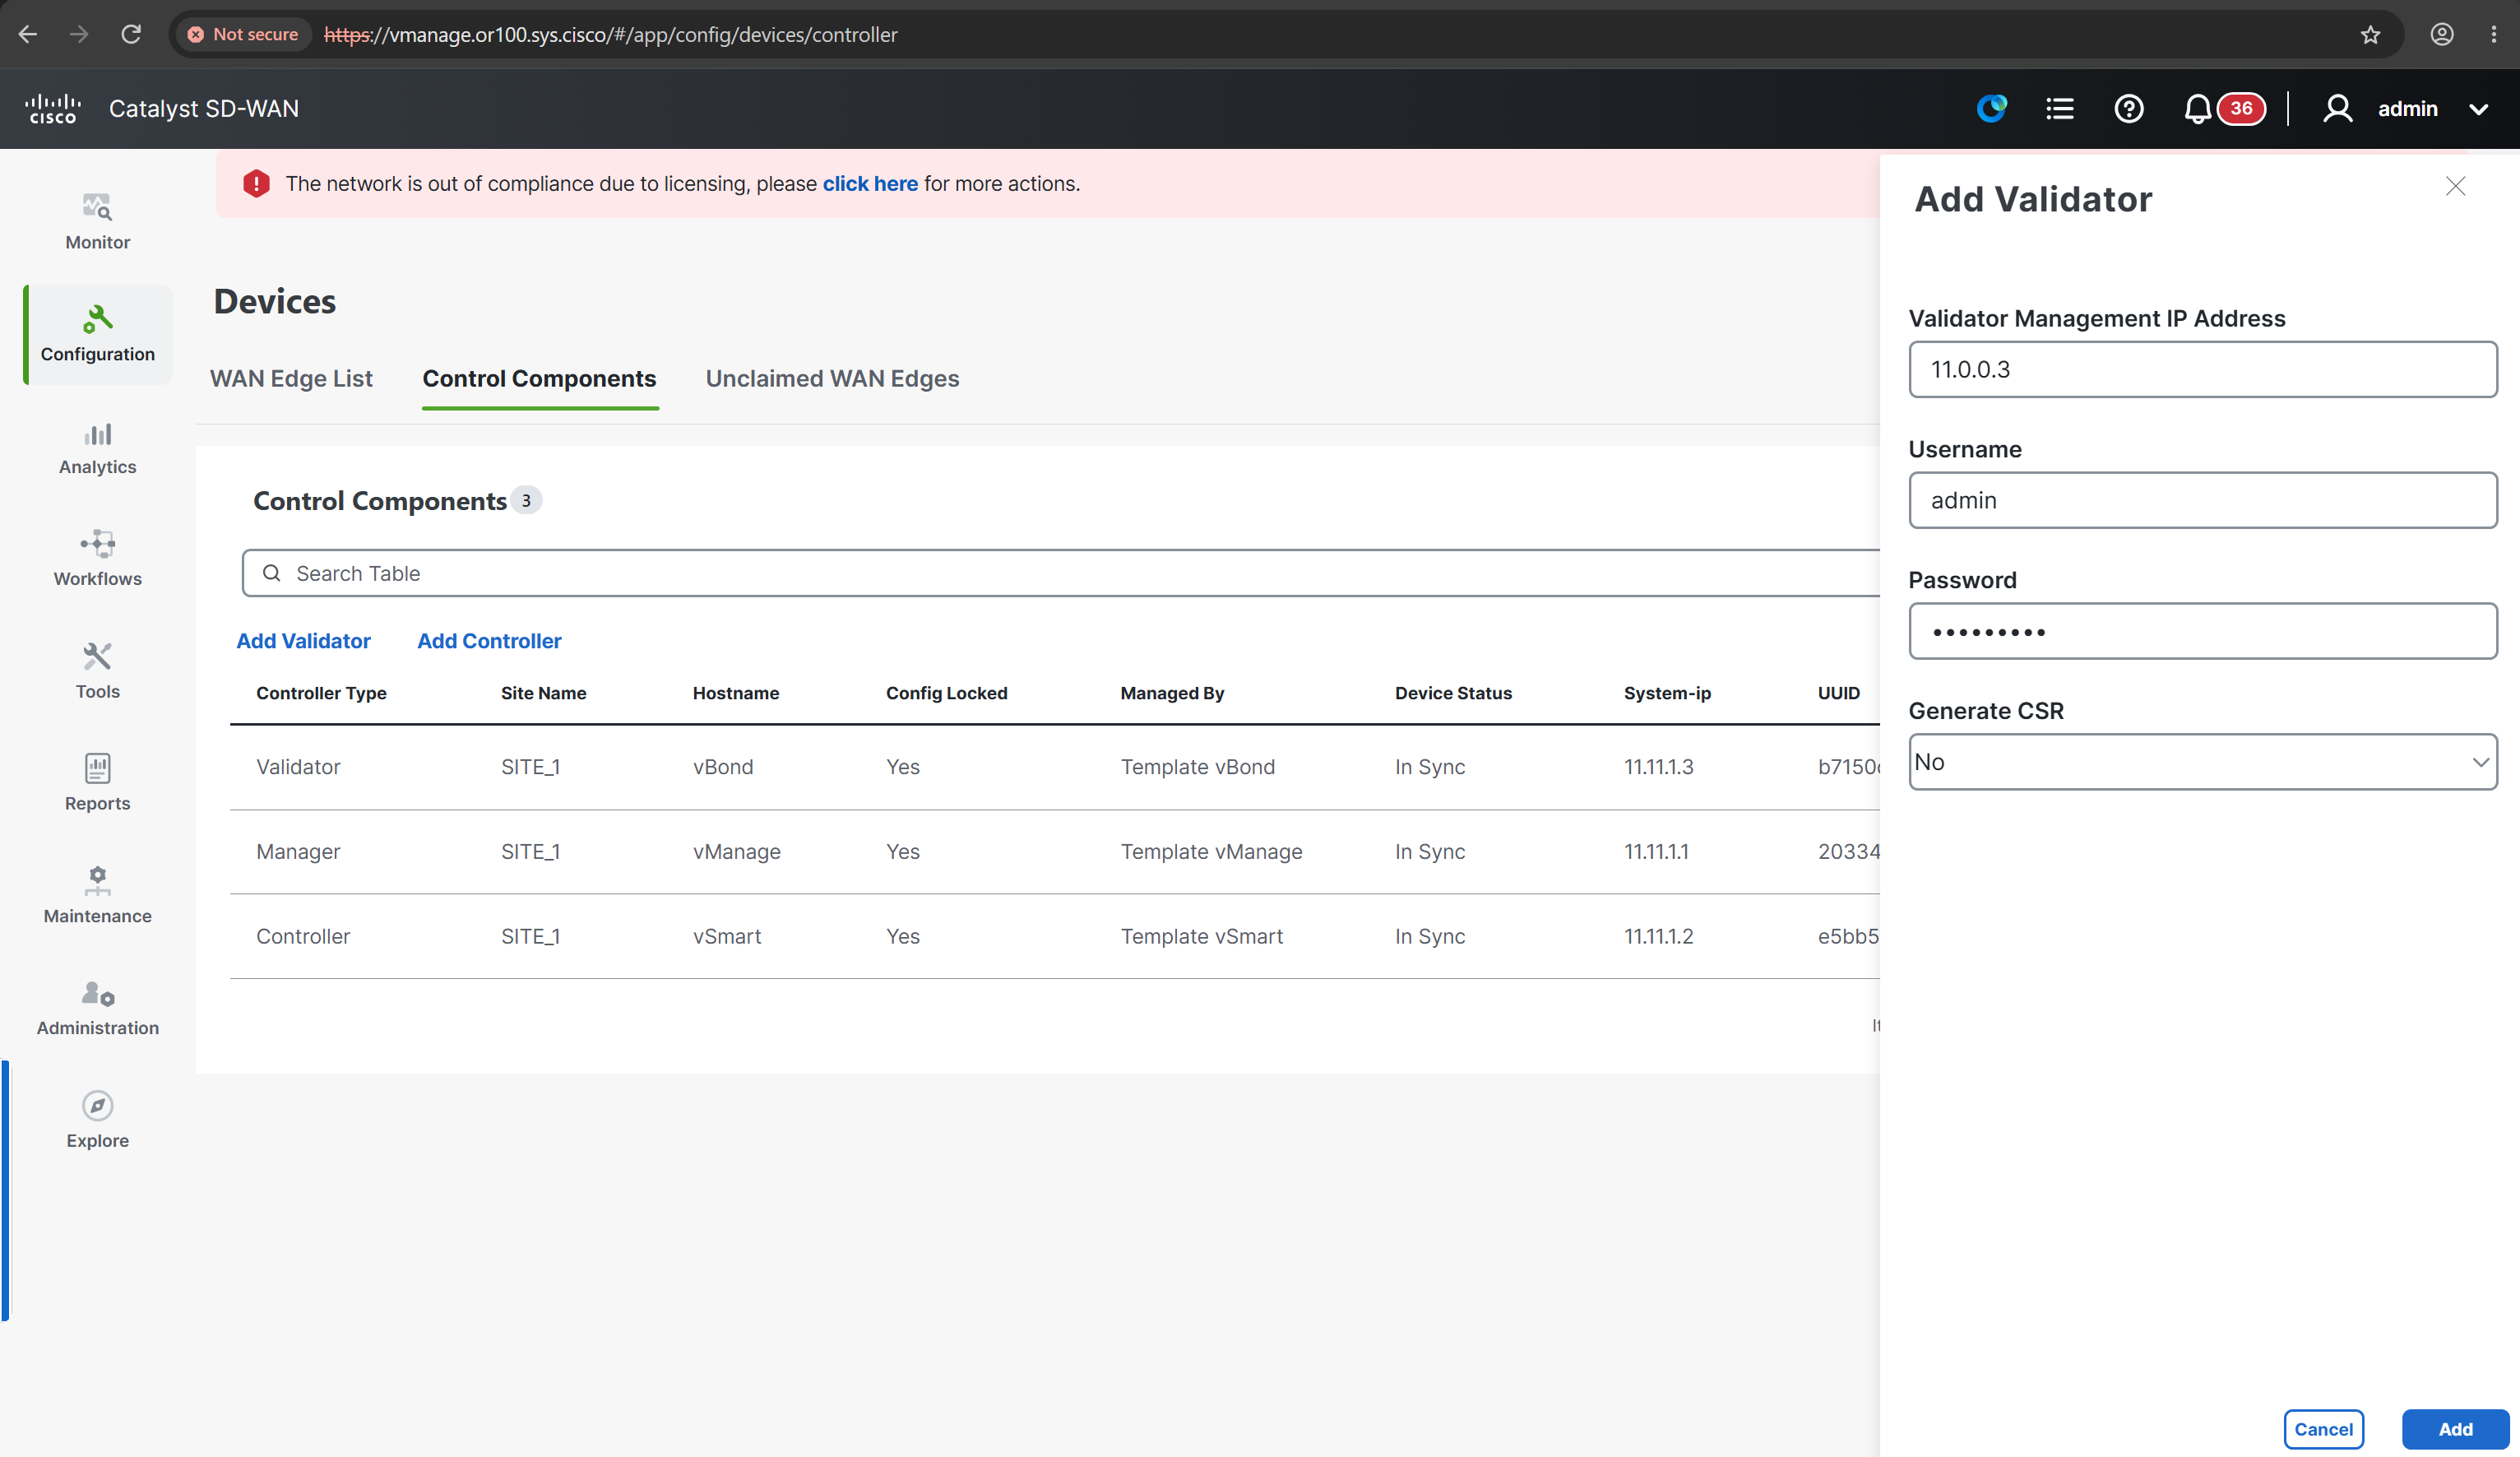Click the Add Validator link

303,641
